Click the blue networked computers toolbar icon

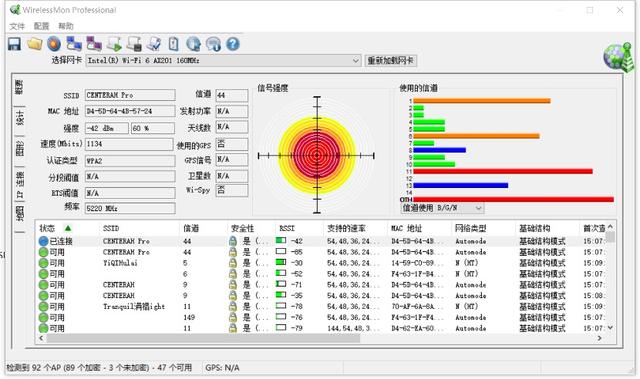pos(74,44)
